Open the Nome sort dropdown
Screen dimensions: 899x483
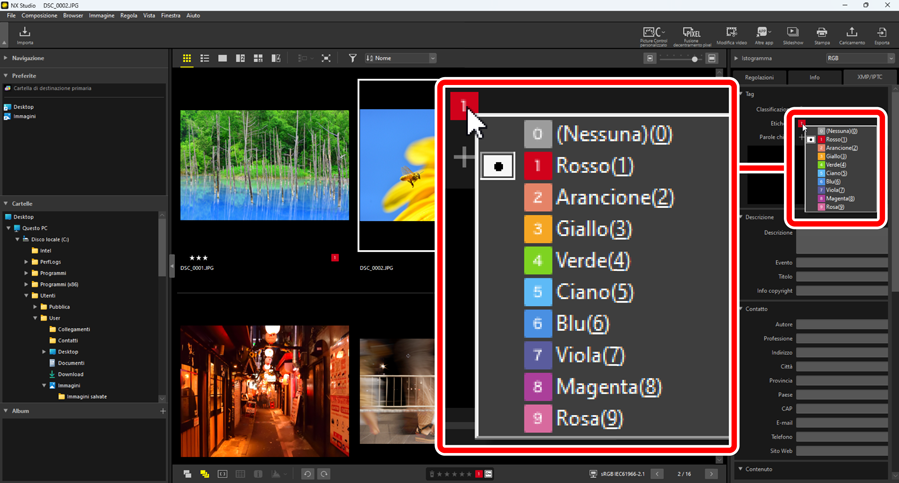click(x=400, y=59)
